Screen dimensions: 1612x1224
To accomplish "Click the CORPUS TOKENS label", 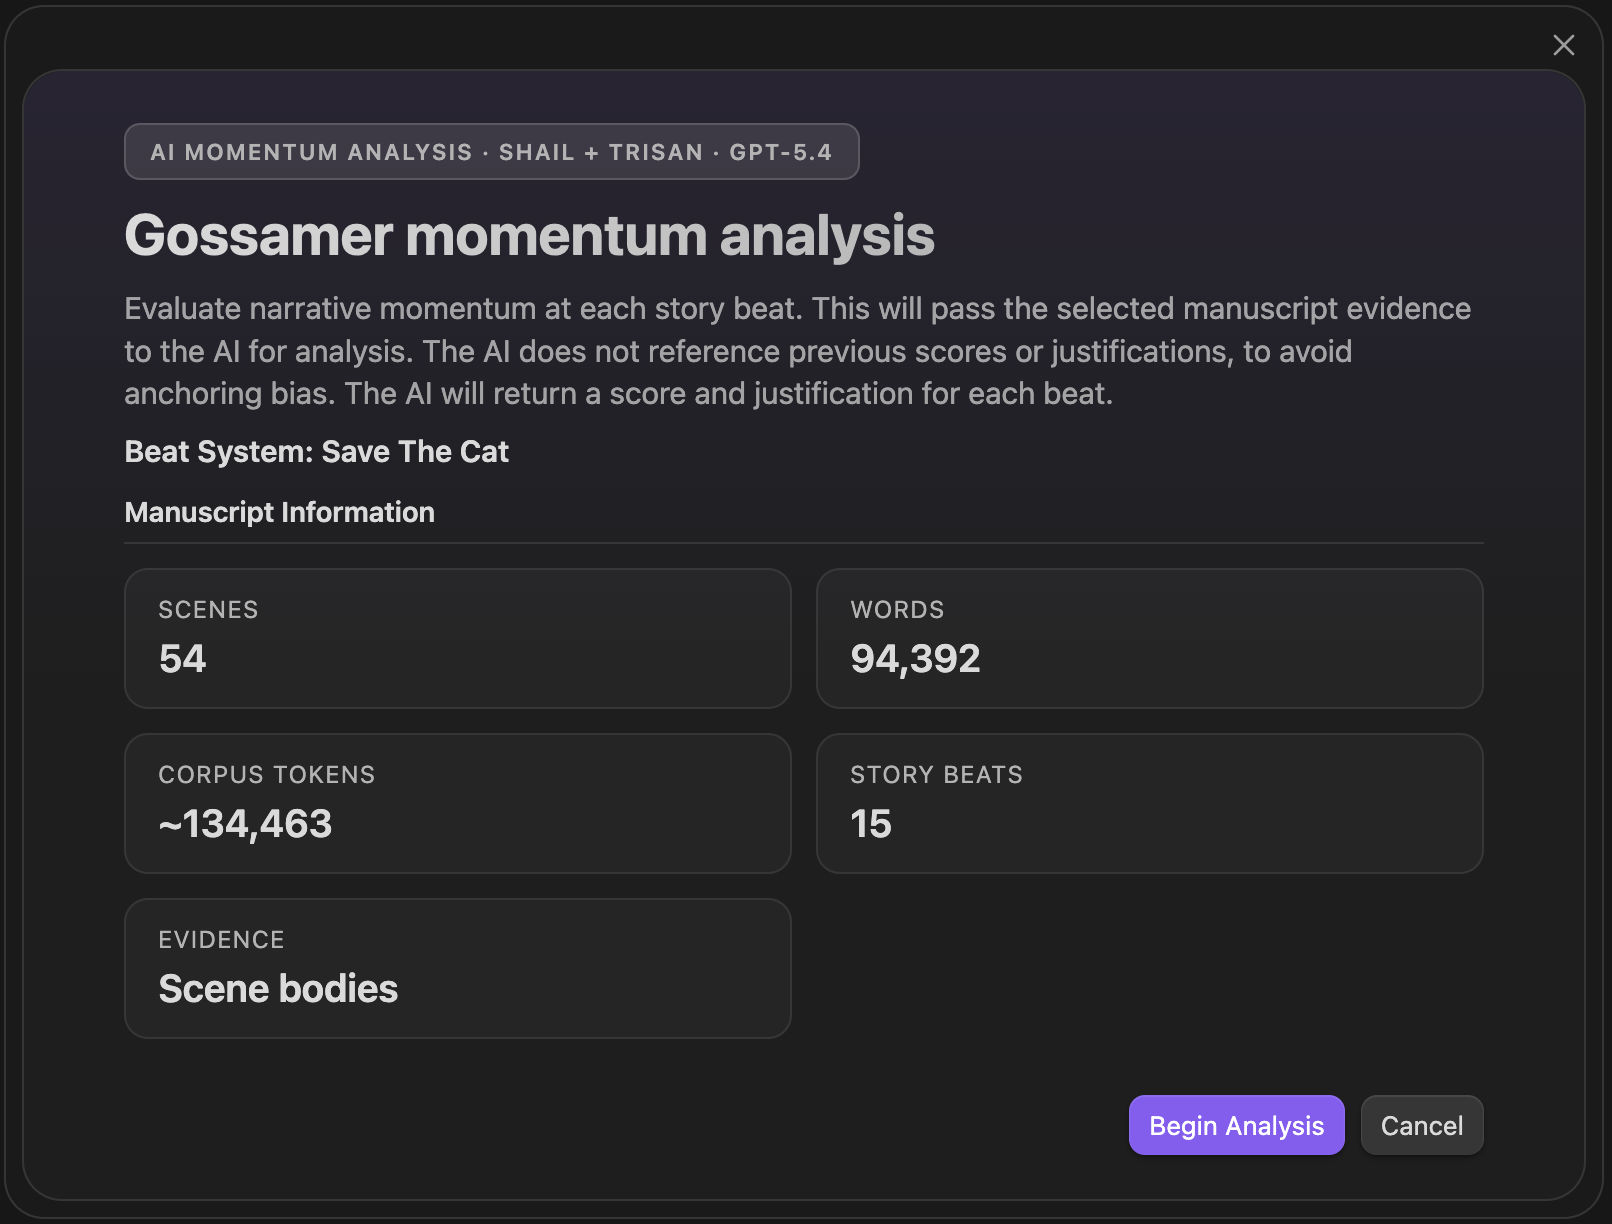I will coord(266,775).
